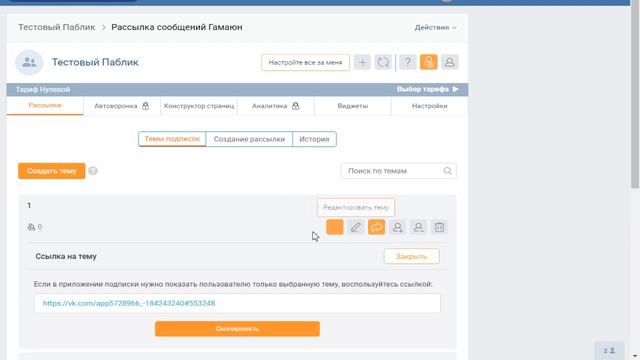640x360 pixels.
Task: Click the Тариф Нулевой label
Action: click(43, 89)
